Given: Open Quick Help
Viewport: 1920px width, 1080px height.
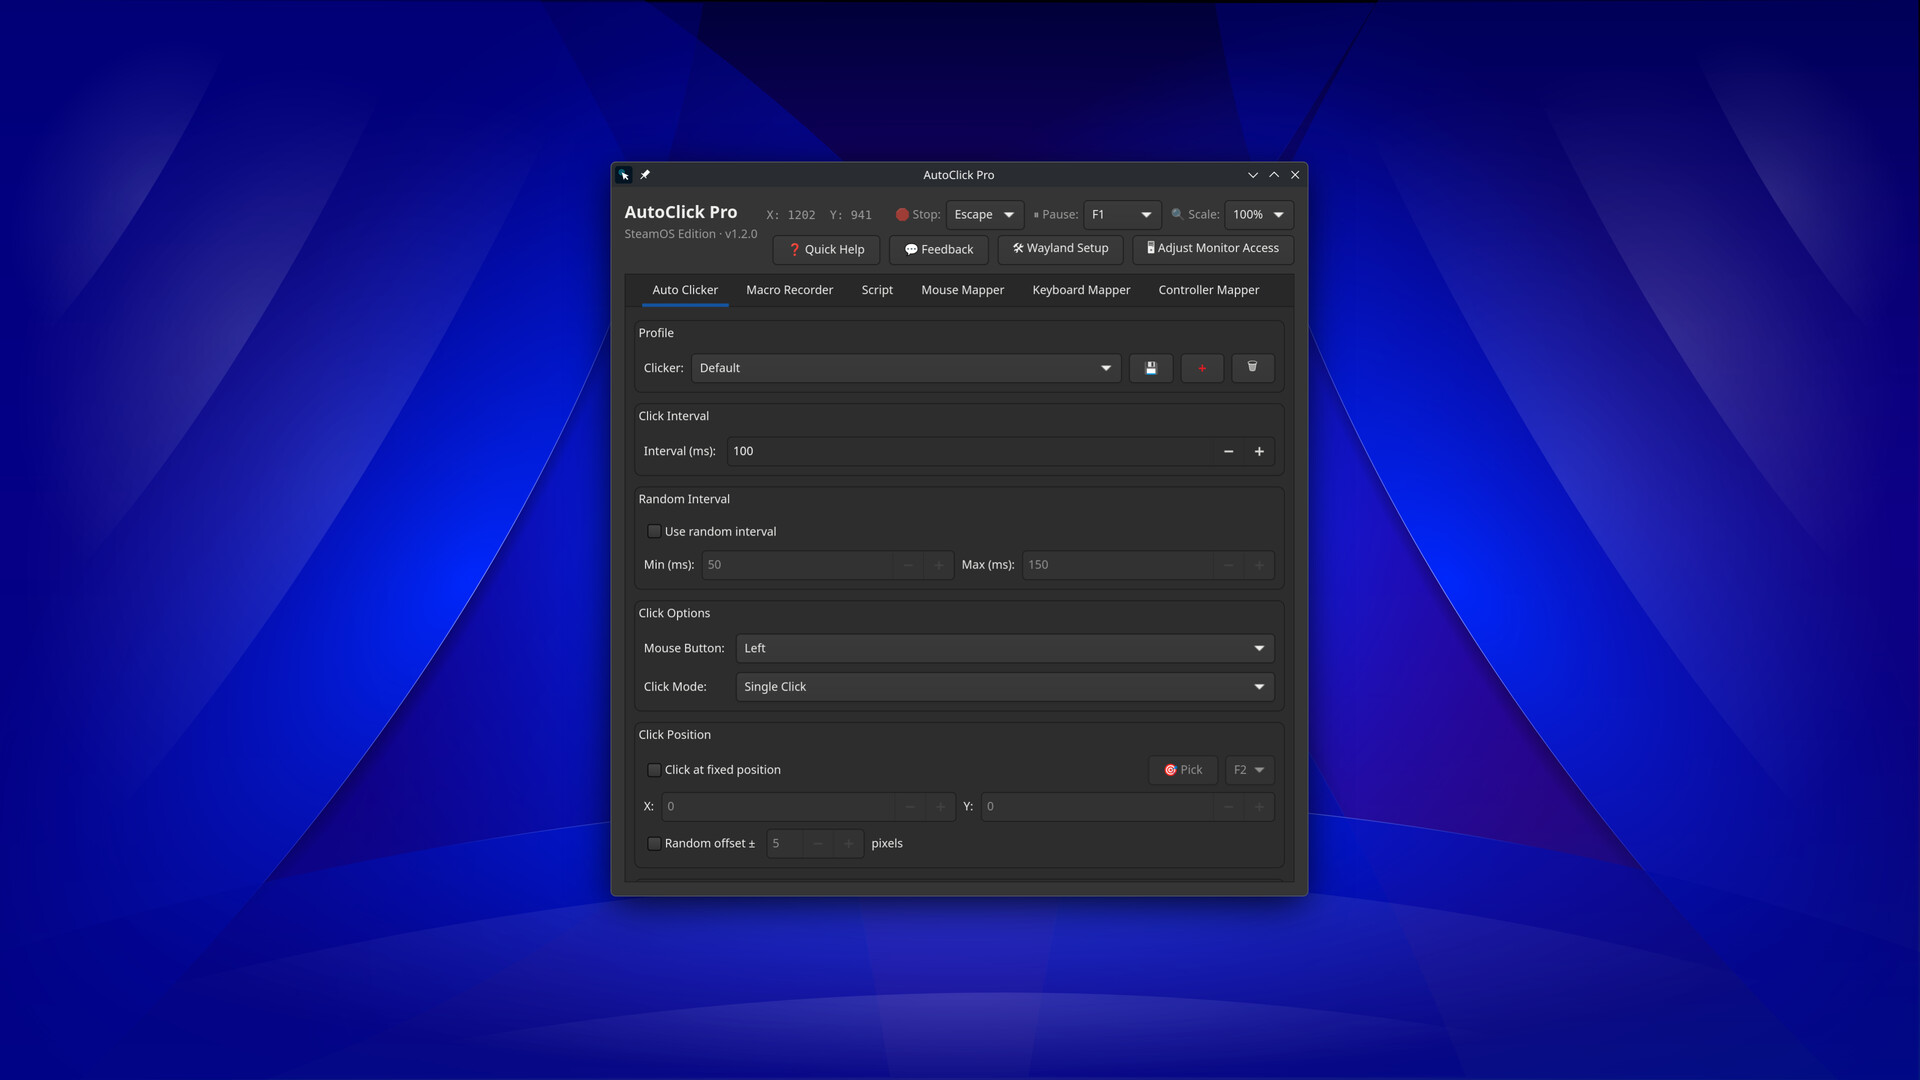Looking at the screenshot, I should tap(826, 250).
